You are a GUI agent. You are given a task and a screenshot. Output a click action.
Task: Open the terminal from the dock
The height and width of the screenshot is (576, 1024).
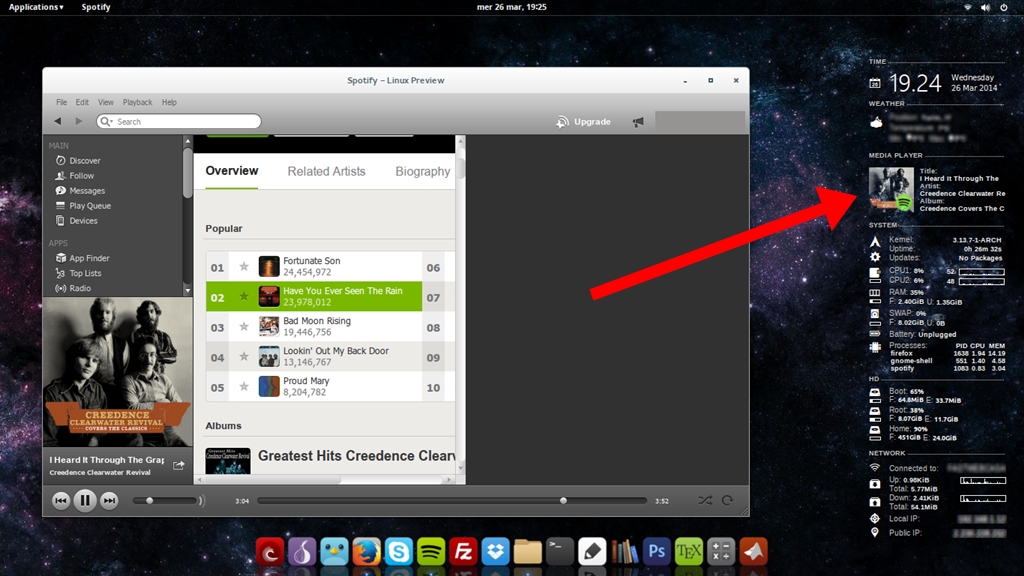point(560,552)
